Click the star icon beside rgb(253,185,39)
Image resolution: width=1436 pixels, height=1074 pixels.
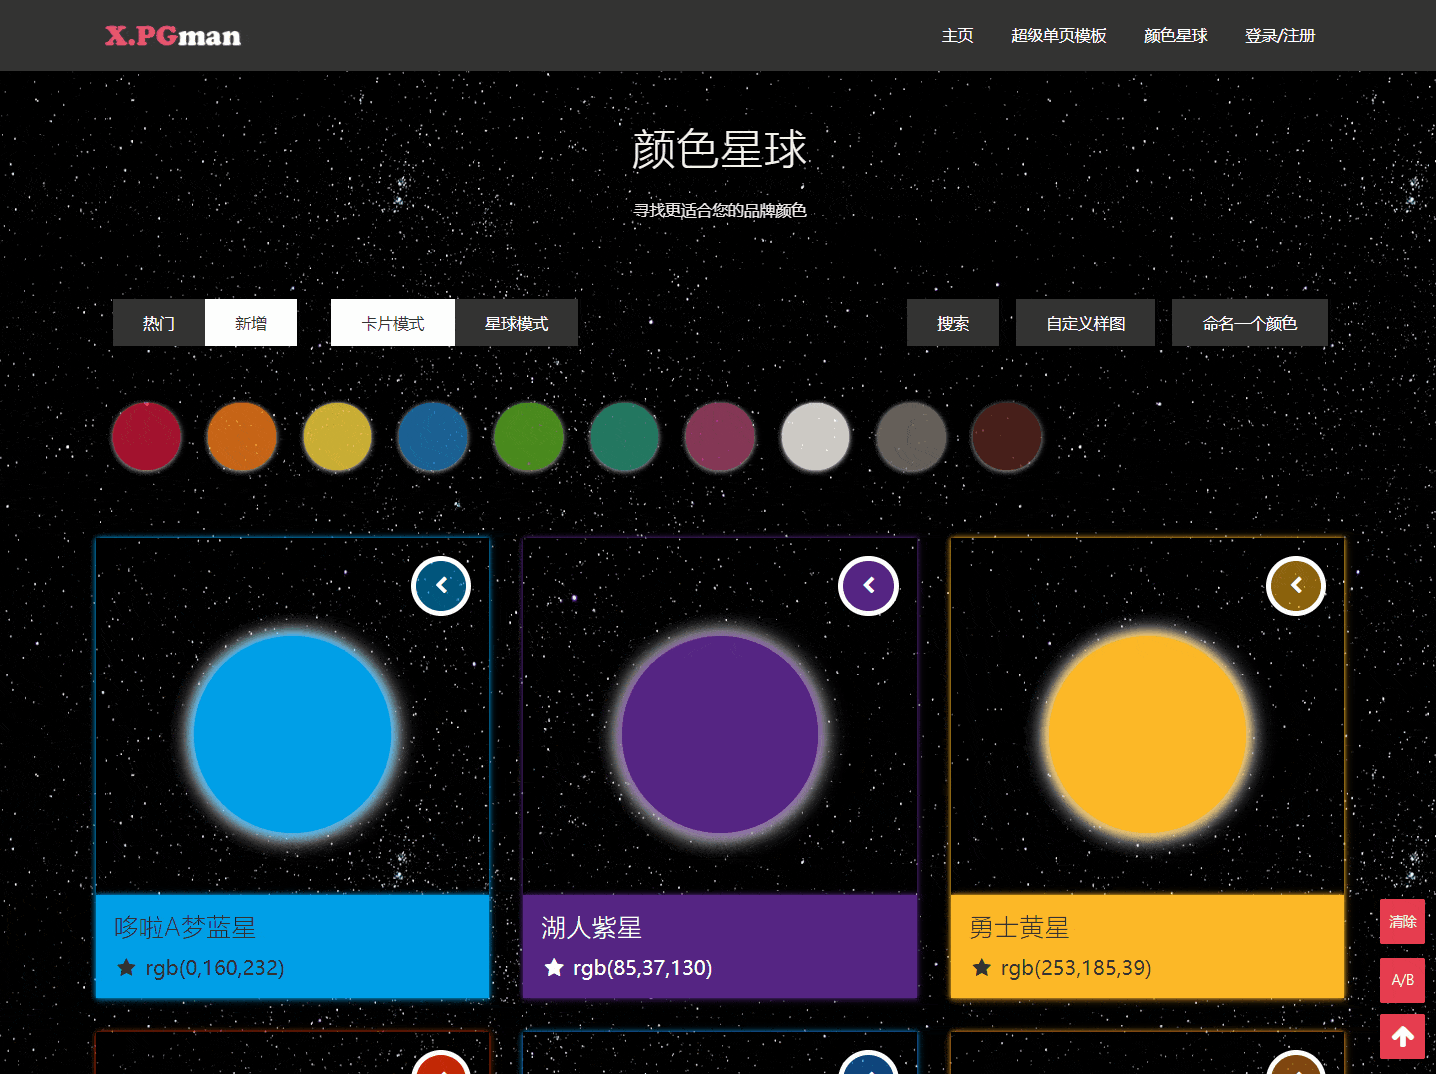[981, 967]
